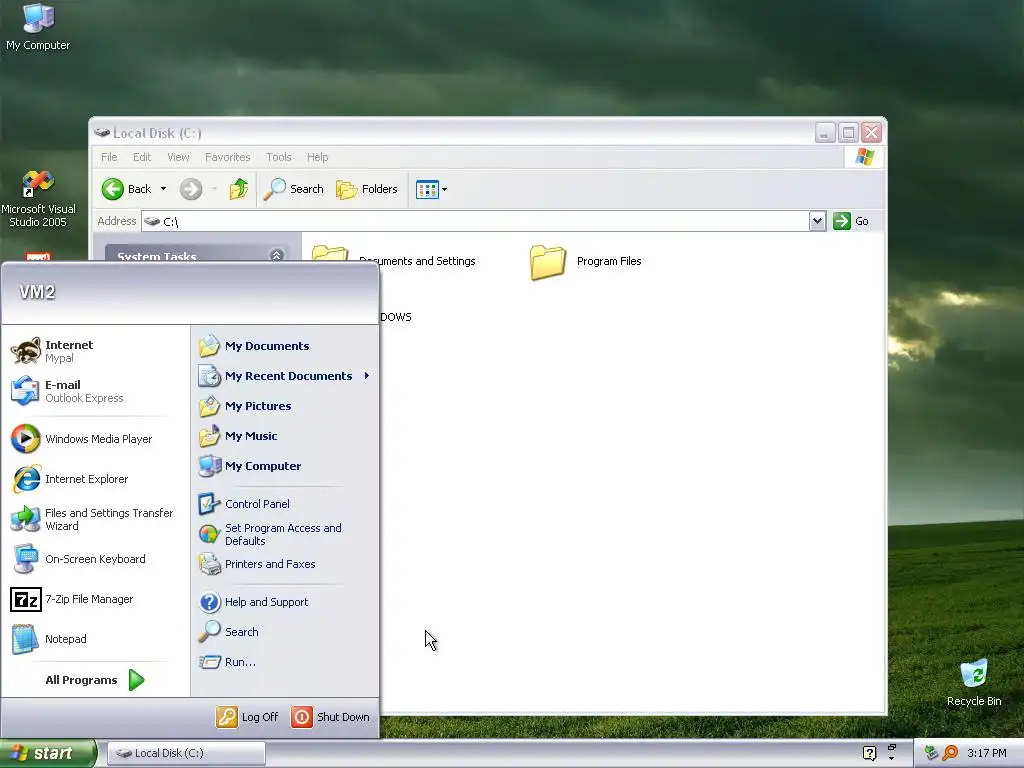Screen dimensions: 1024x768
Task: Open the File menu
Action: point(109,157)
